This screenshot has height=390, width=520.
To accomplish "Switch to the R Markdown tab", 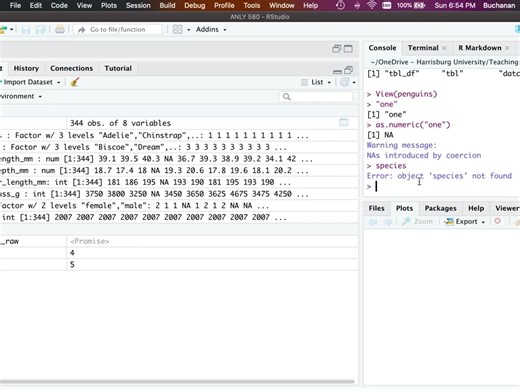I will click(x=480, y=48).
